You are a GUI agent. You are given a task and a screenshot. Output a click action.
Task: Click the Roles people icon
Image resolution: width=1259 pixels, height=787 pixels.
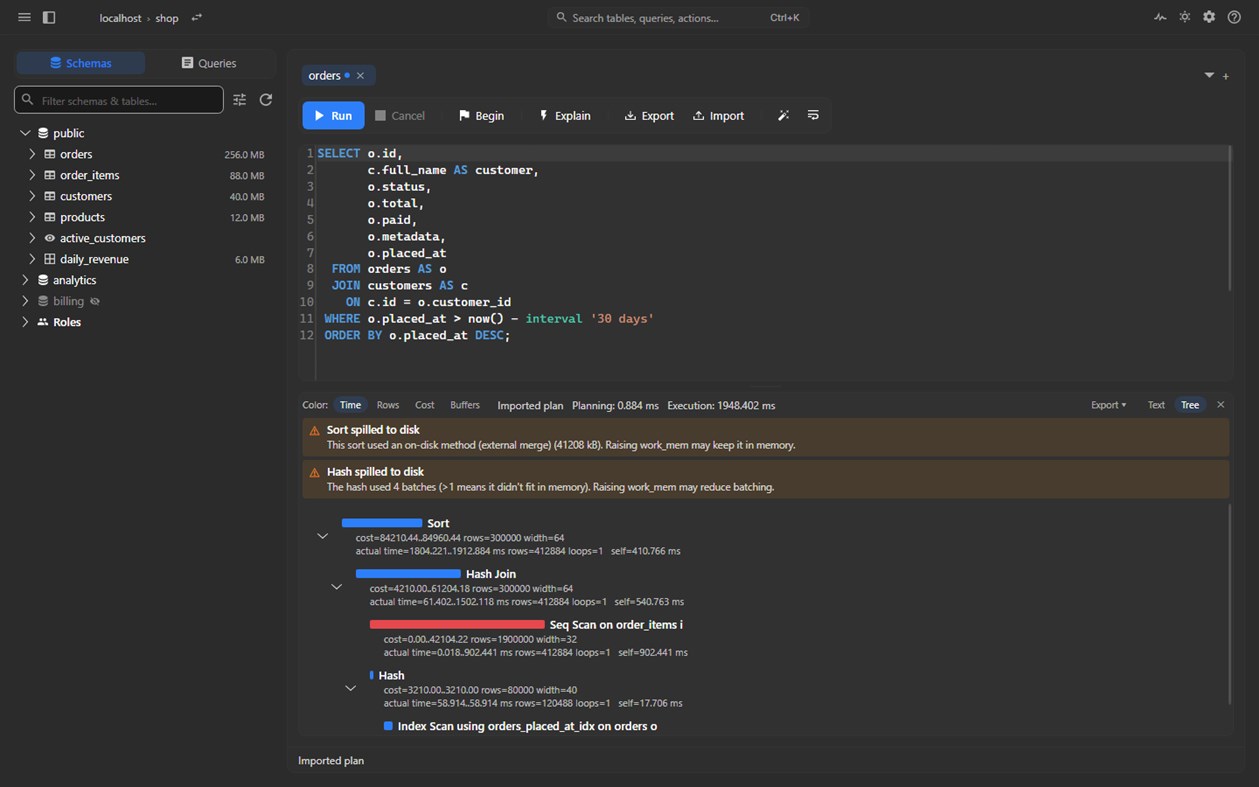(x=43, y=322)
